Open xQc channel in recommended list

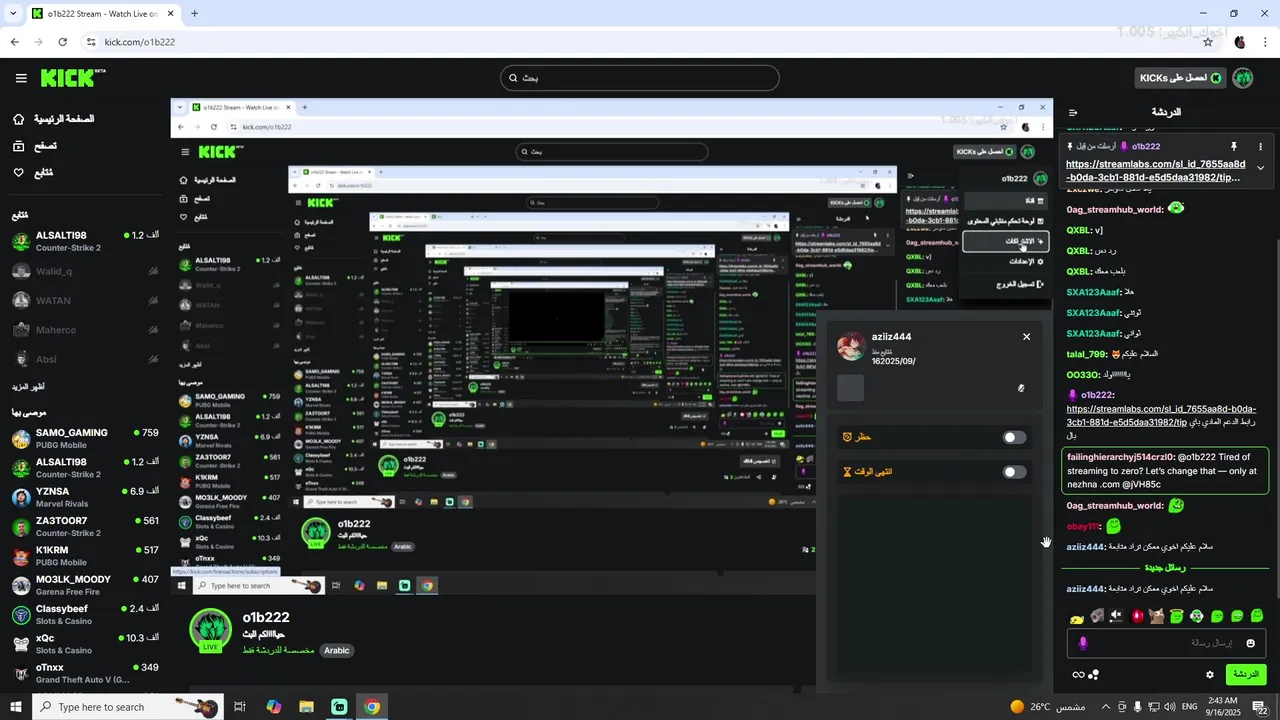[x=85, y=643]
